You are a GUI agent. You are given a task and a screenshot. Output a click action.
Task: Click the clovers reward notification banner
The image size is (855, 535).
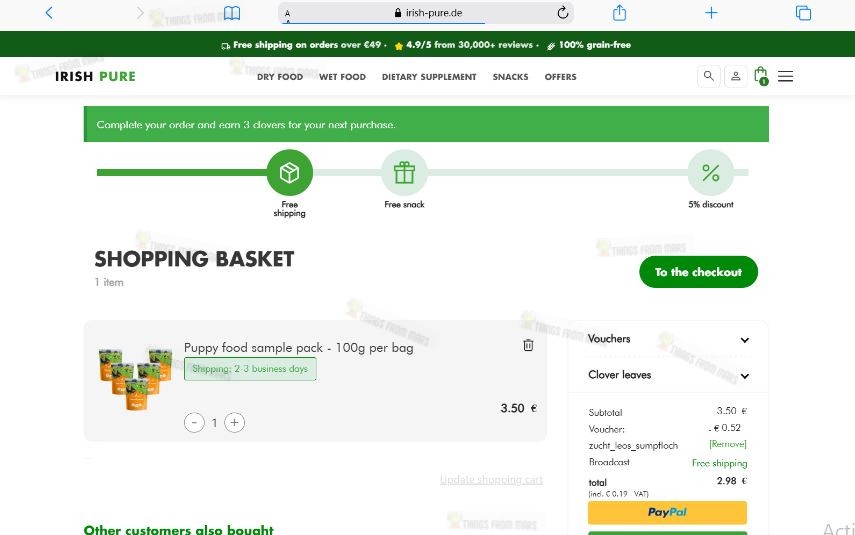click(x=426, y=124)
